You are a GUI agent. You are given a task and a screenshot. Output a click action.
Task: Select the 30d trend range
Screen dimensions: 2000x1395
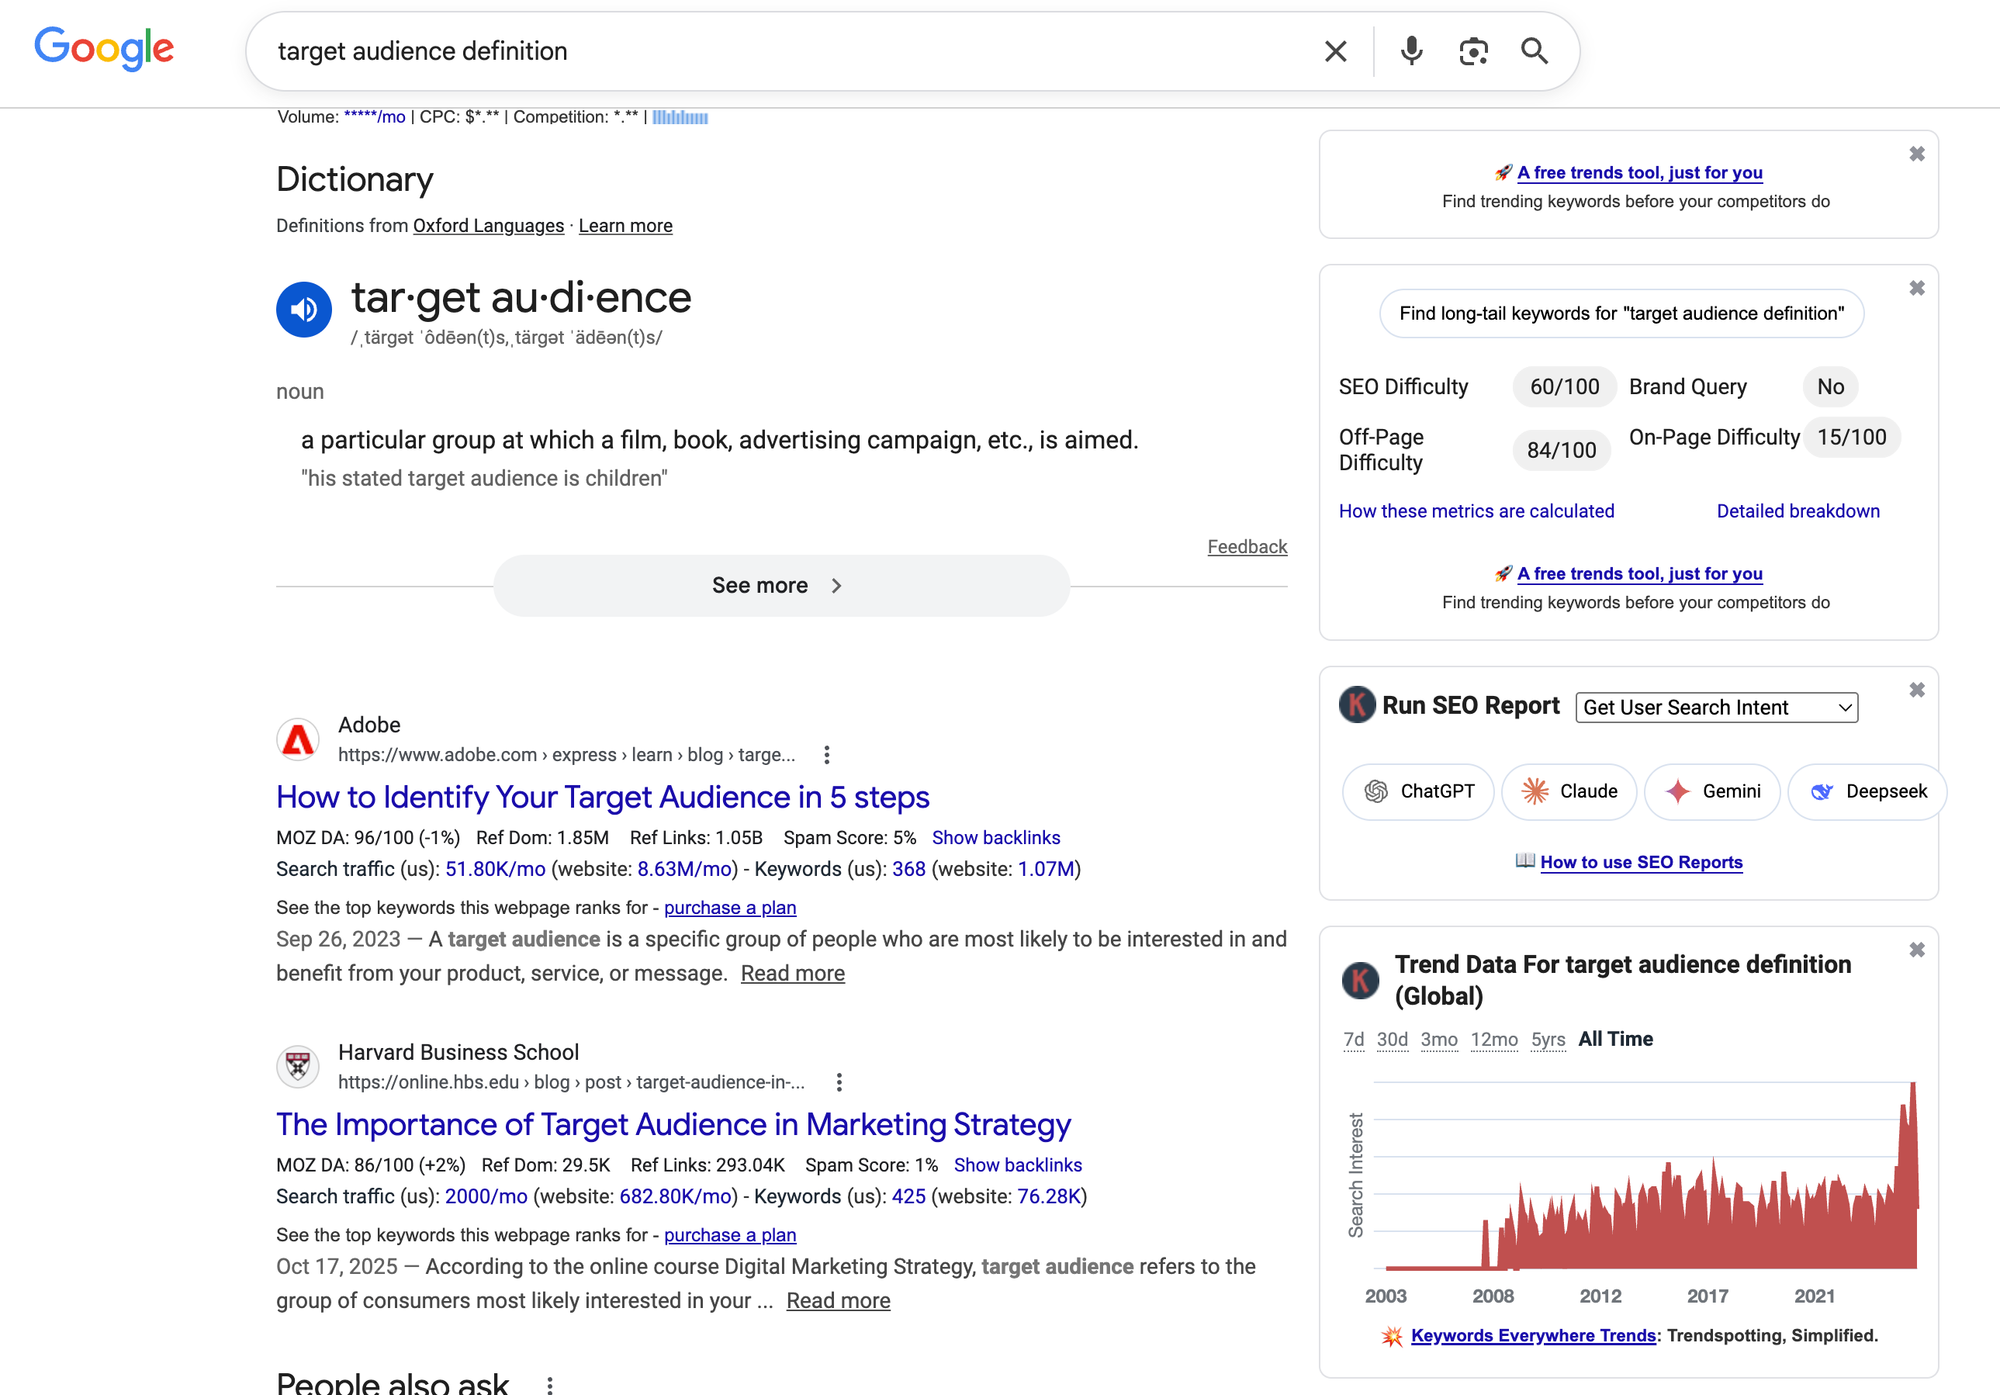click(x=1392, y=1039)
